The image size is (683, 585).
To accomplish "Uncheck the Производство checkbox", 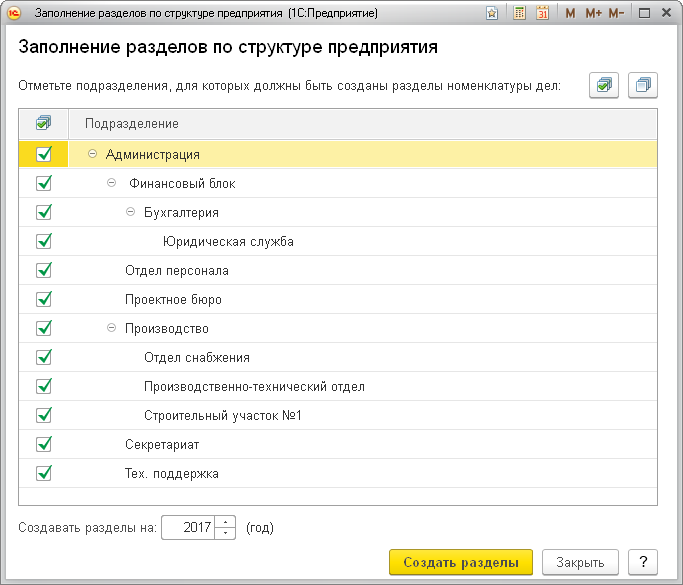I will coord(44,328).
